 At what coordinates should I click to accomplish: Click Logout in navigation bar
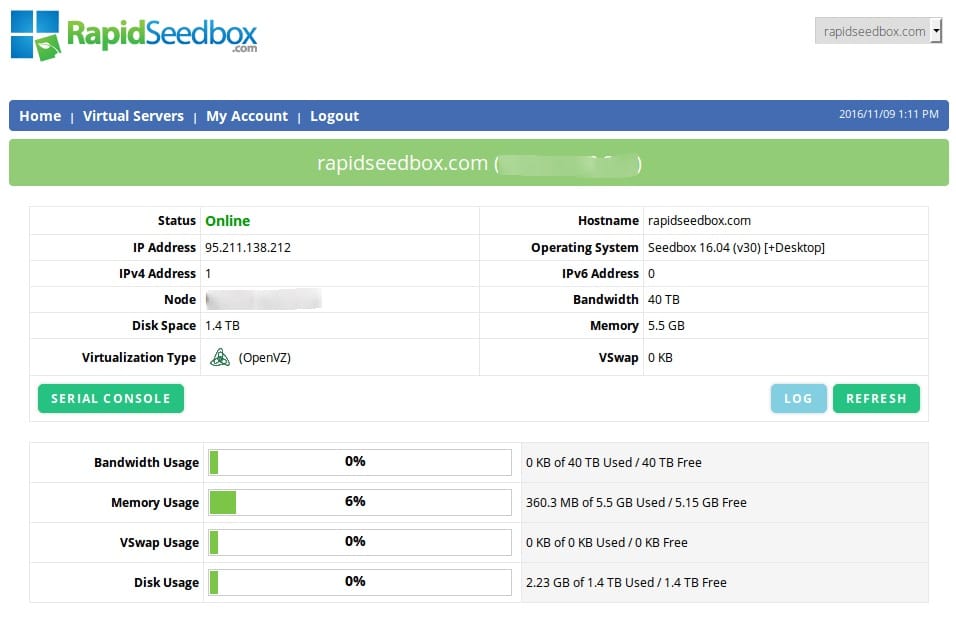[334, 116]
